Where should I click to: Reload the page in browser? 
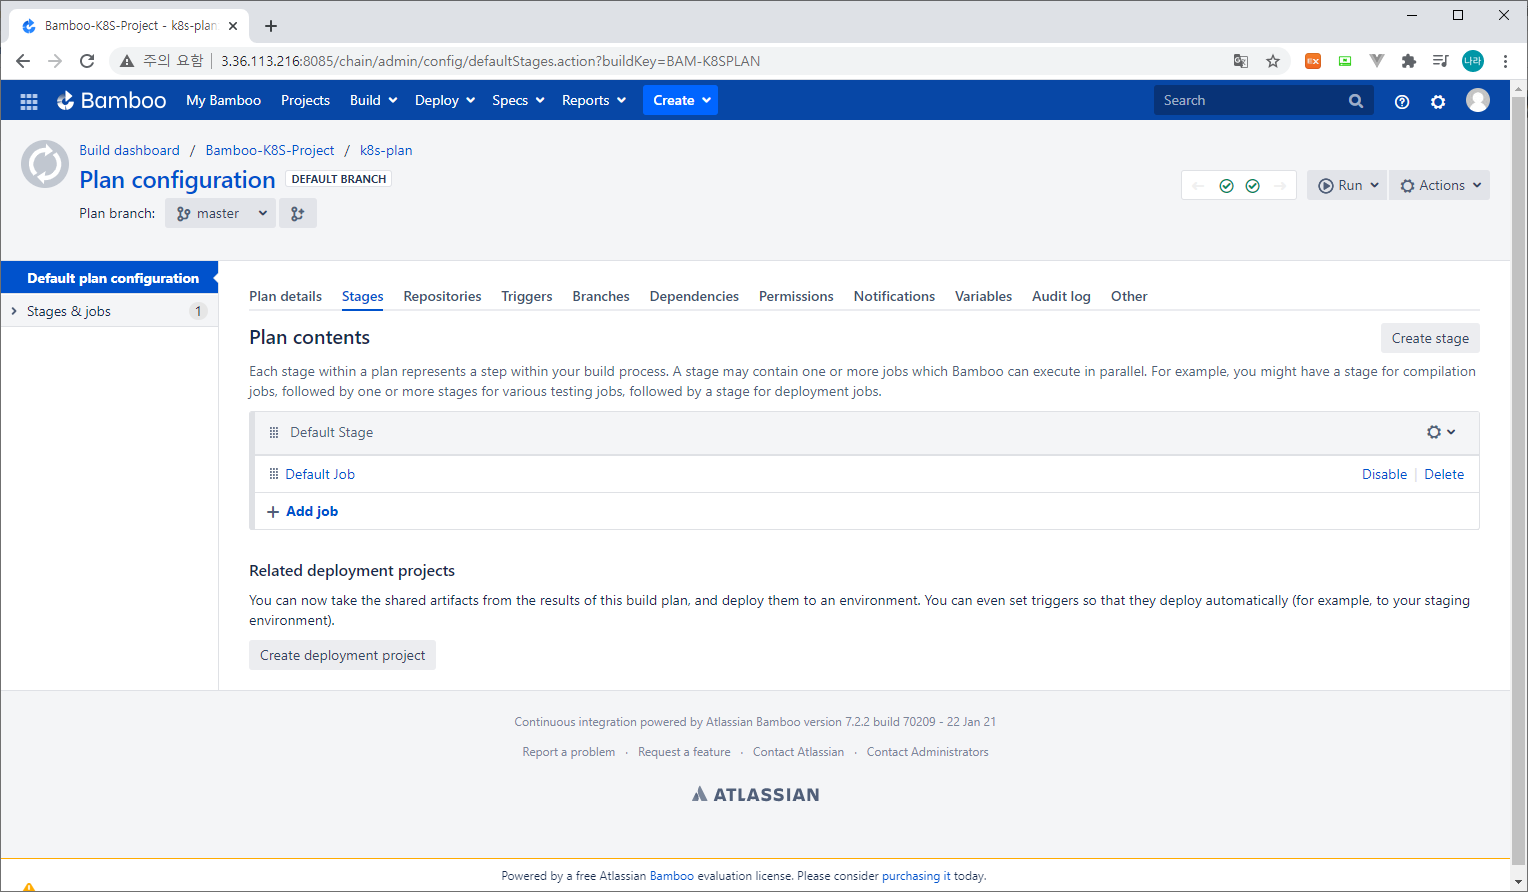[x=87, y=61]
